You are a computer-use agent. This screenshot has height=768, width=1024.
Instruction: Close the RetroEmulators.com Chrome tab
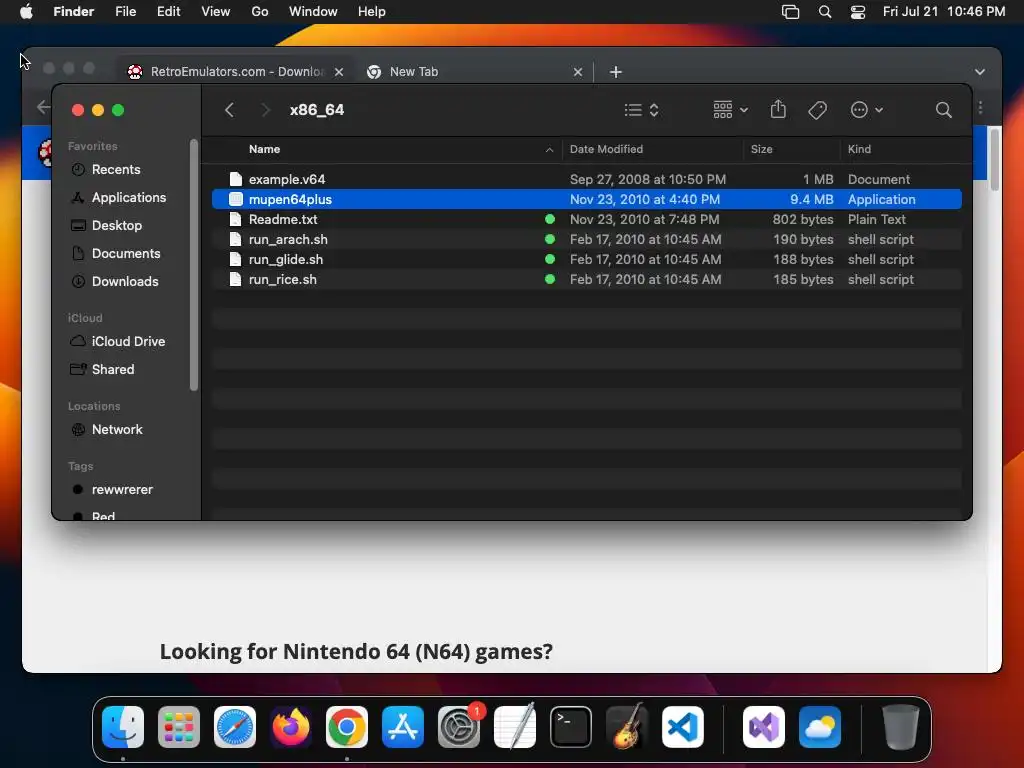pyautogui.click(x=339, y=72)
